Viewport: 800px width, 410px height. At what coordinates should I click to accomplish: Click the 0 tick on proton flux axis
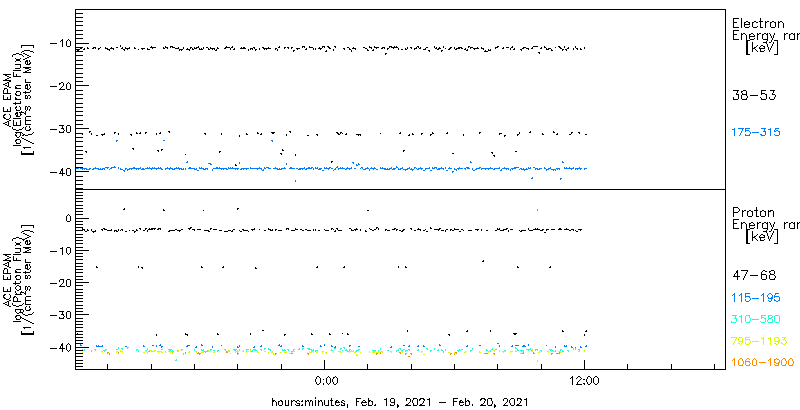pyautogui.click(x=70, y=218)
